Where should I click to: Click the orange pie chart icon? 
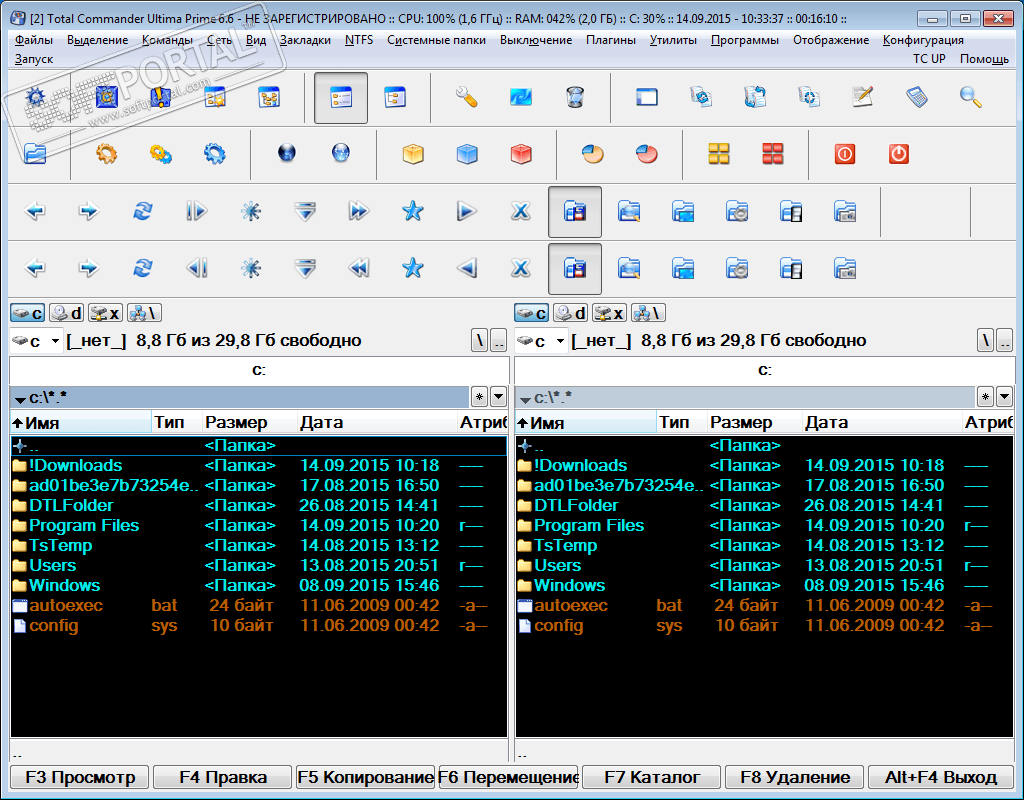click(593, 154)
